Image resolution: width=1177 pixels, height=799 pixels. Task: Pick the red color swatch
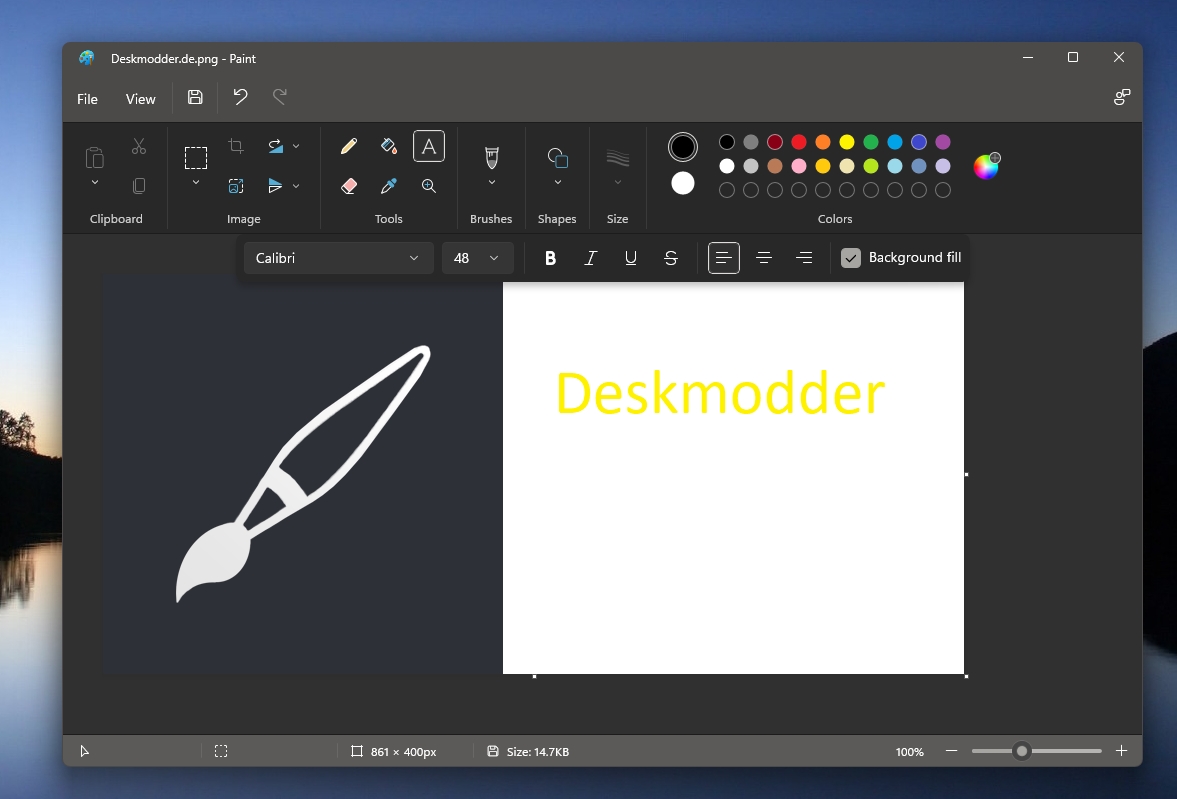click(x=799, y=142)
